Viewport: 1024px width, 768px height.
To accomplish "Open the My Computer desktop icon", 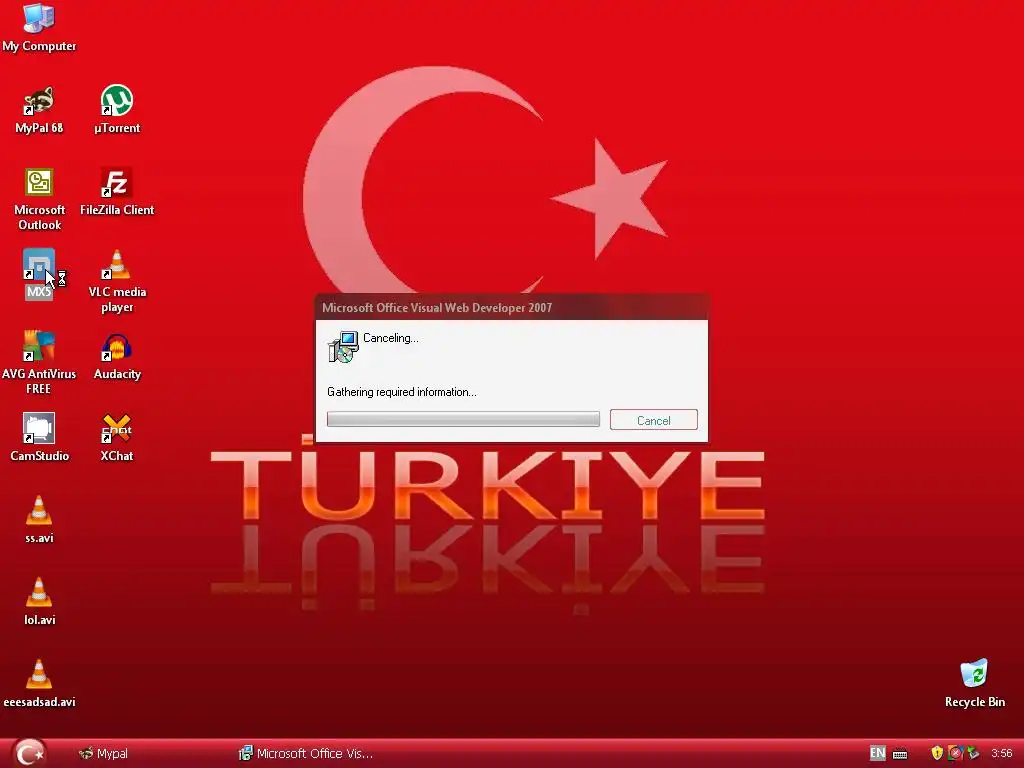I will click(39, 27).
